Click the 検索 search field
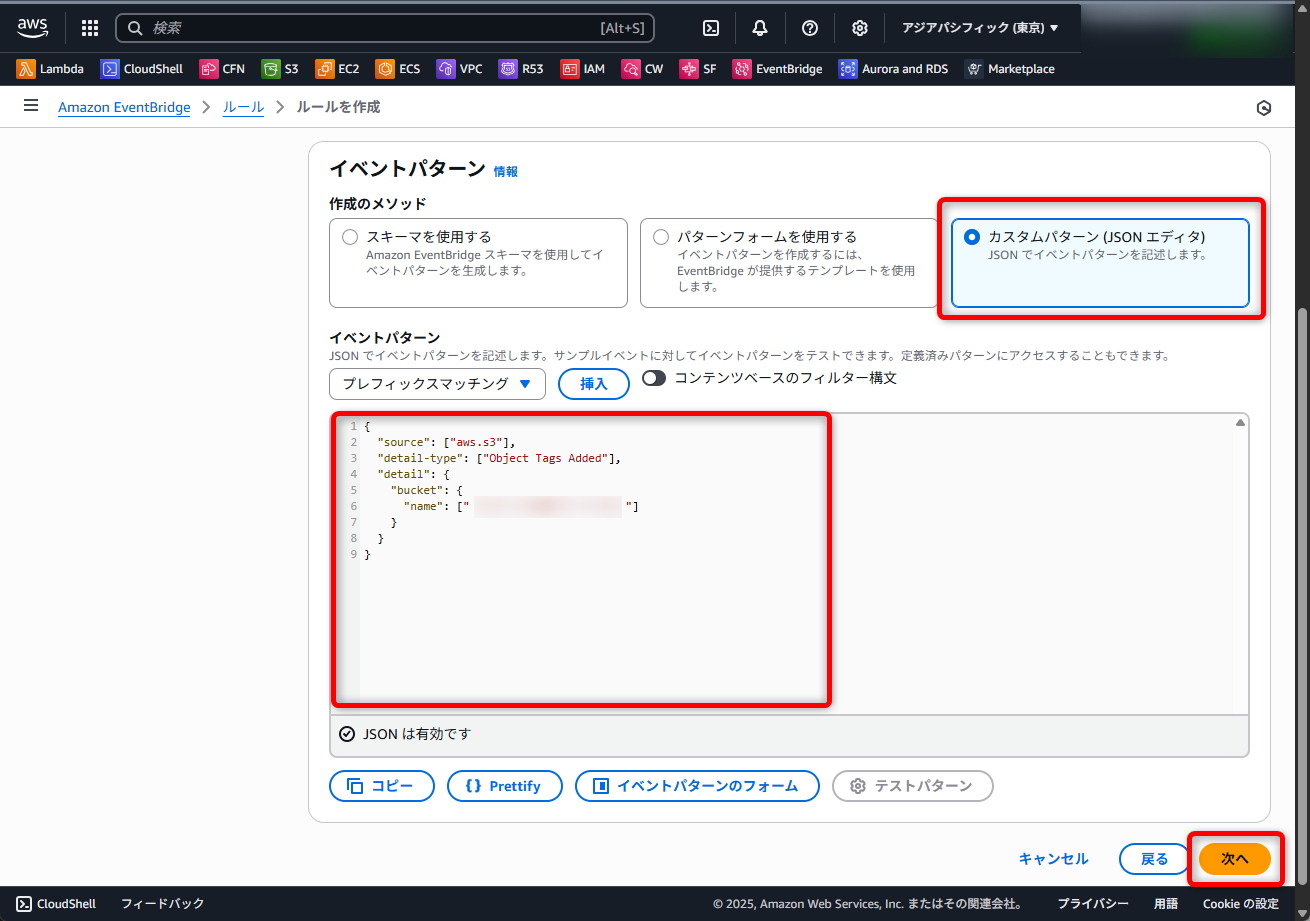Image resolution: width=1310 pixels, height=921 pixels. [385, 28]
